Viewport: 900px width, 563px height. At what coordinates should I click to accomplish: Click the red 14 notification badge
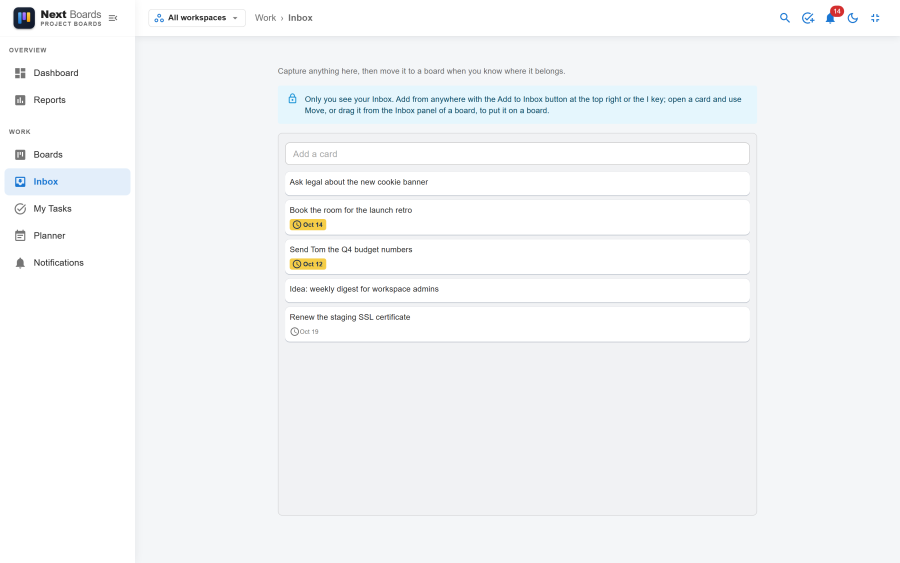click(x=837, y=11)
